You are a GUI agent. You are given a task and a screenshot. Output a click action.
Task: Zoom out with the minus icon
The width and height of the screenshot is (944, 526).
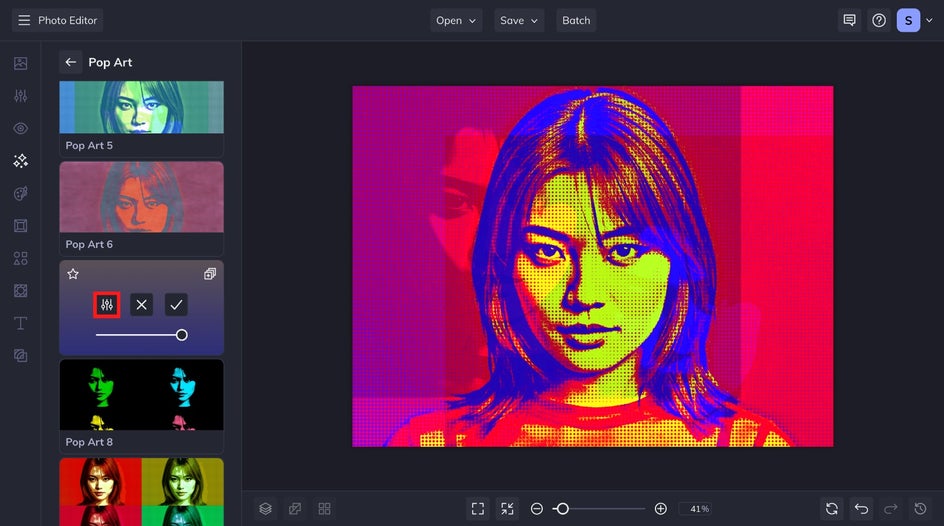pyautogui.click(x=536, y=509)
